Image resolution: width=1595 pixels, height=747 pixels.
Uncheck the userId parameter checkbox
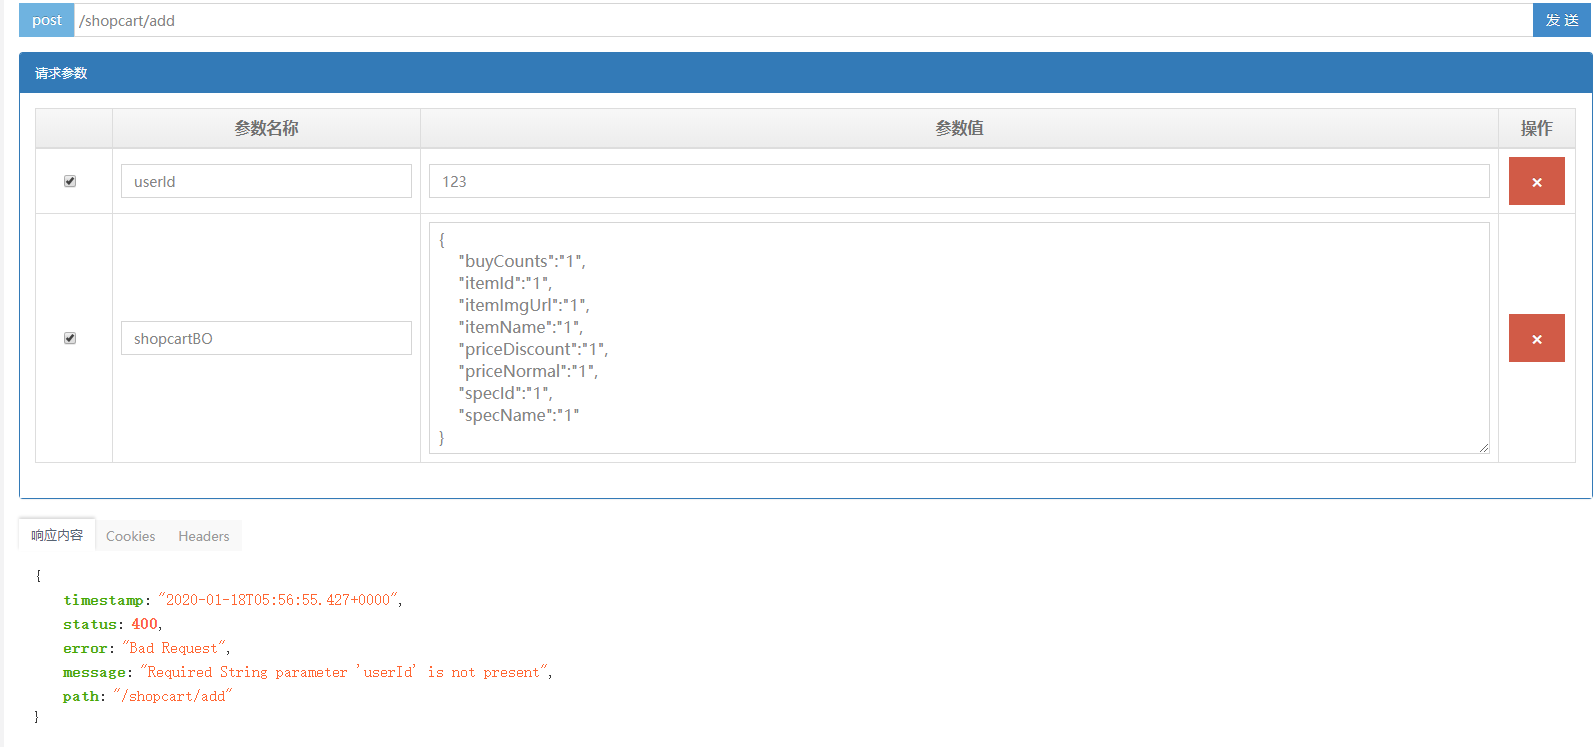[x=70, y=181]
